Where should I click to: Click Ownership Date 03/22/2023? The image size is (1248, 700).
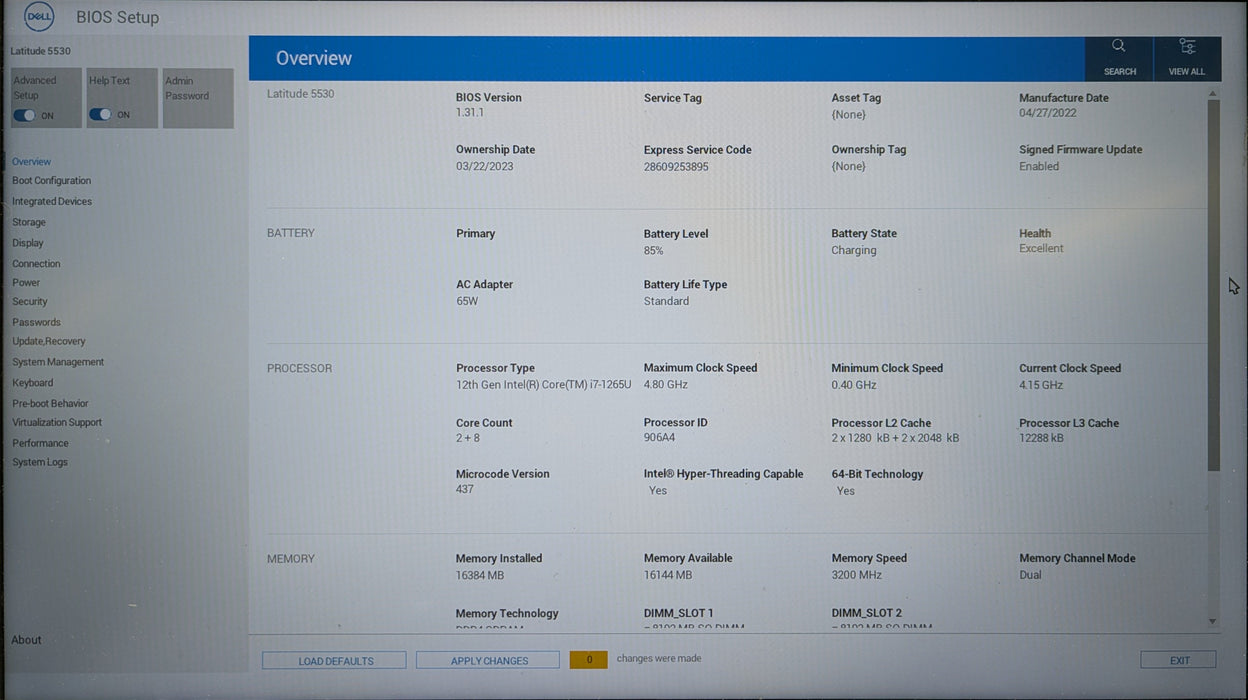pos(485,167)
